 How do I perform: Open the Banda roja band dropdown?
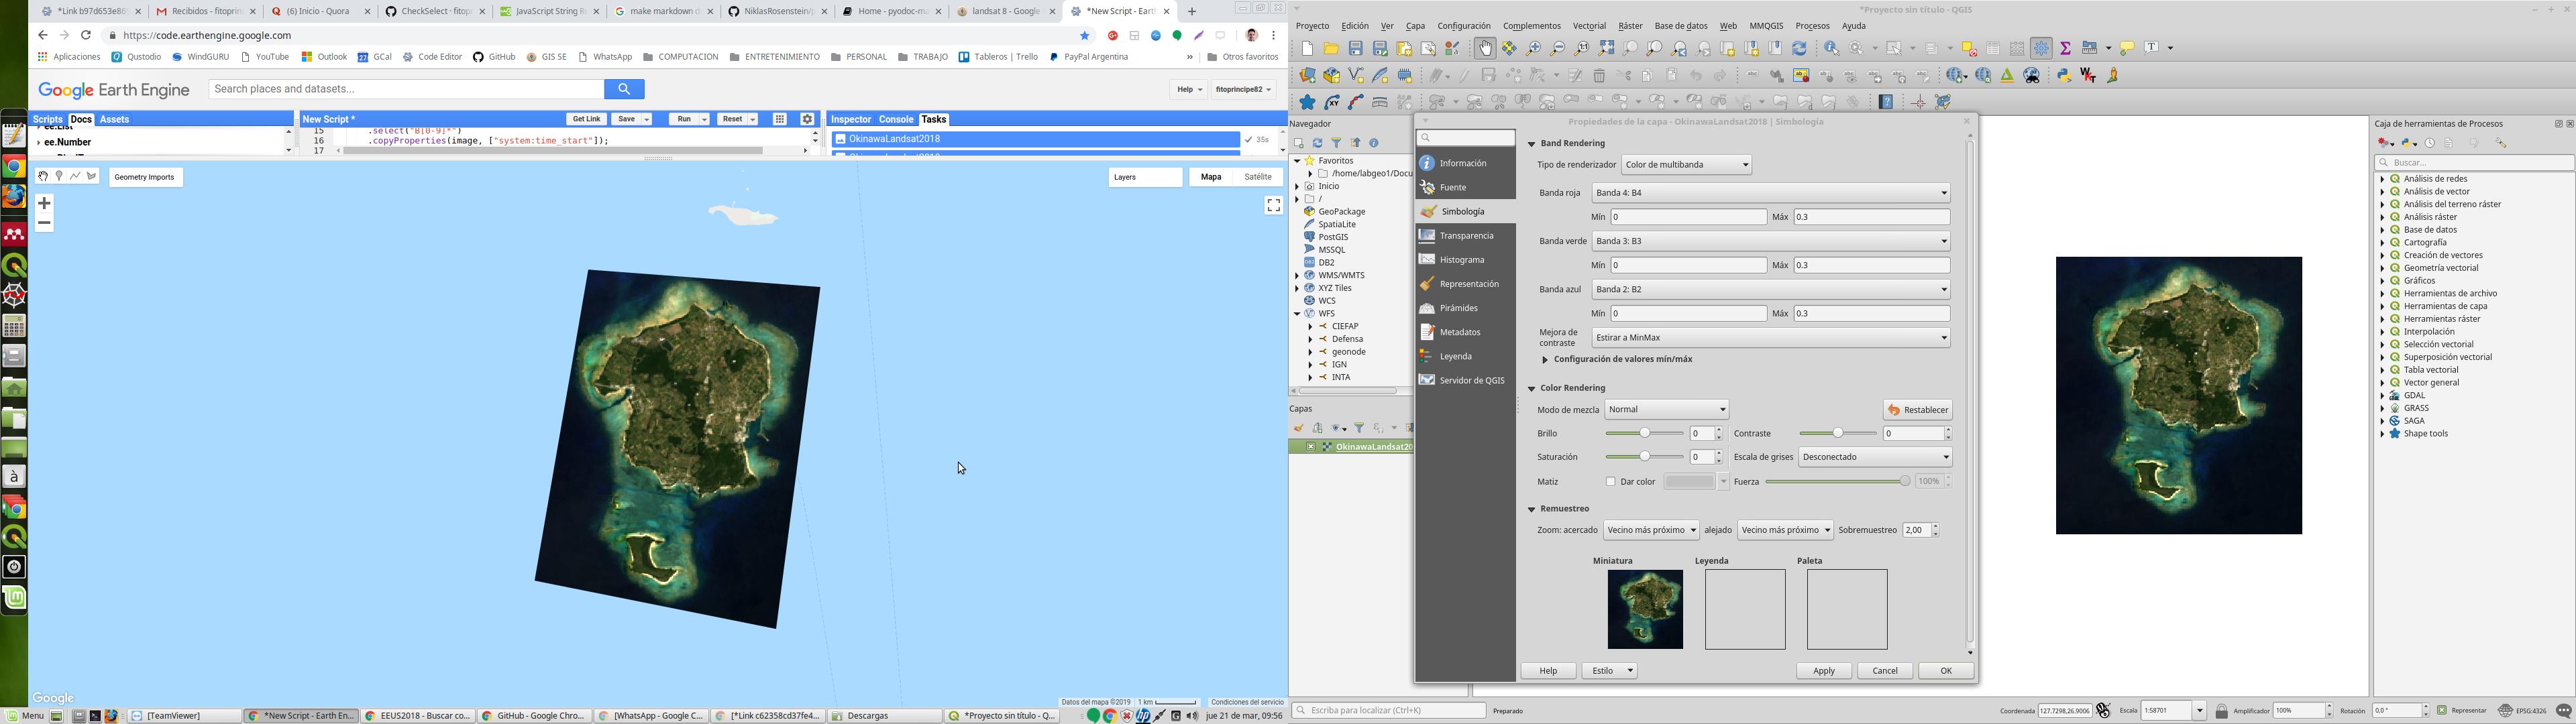(x=1771, y=193)
